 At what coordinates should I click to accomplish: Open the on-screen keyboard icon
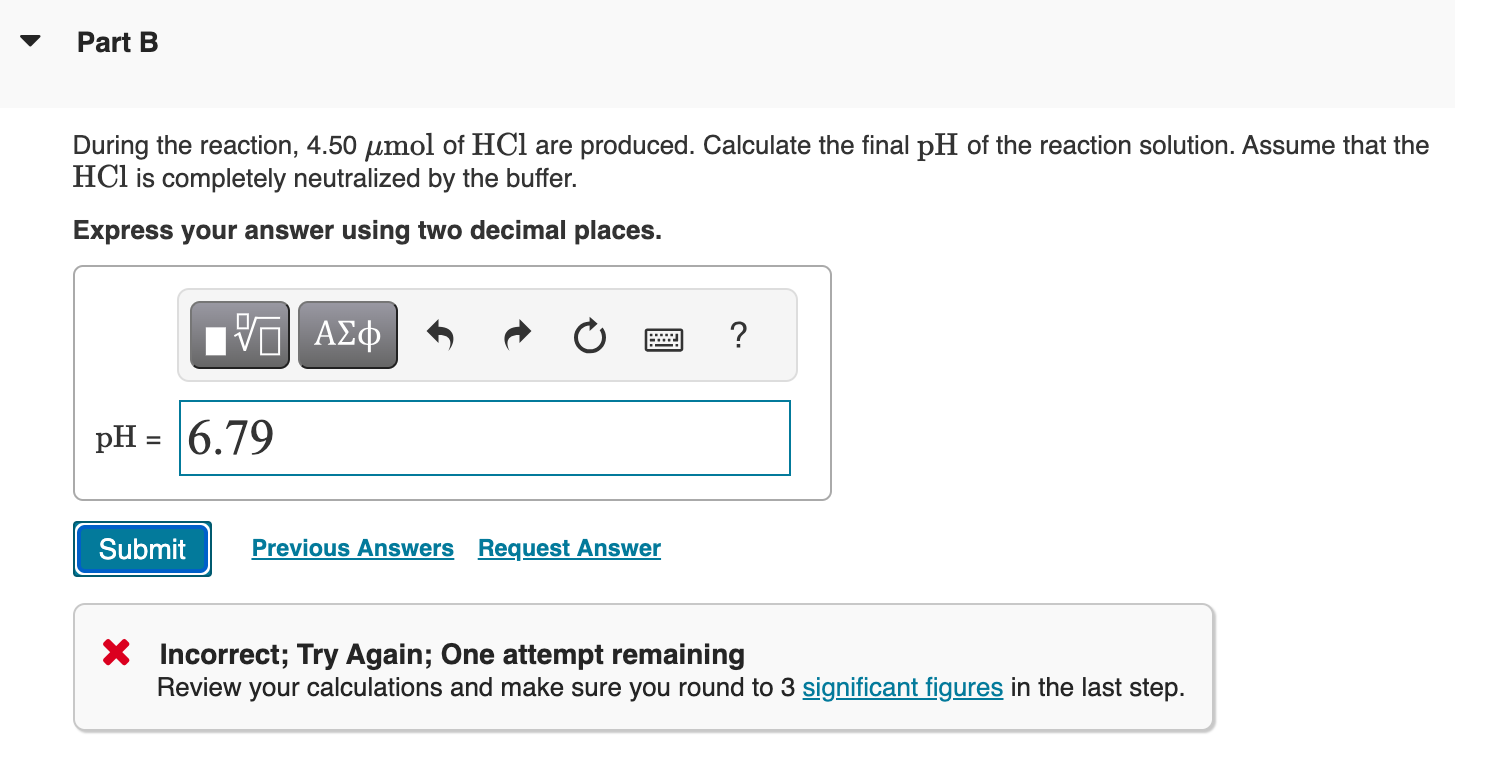click(663, 338)
